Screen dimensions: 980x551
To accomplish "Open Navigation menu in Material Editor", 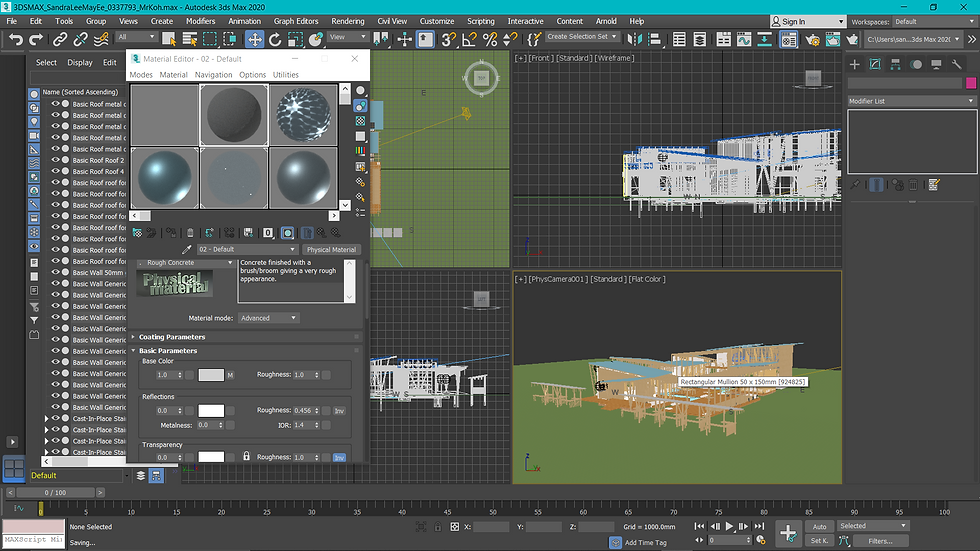I will (213, 74).
